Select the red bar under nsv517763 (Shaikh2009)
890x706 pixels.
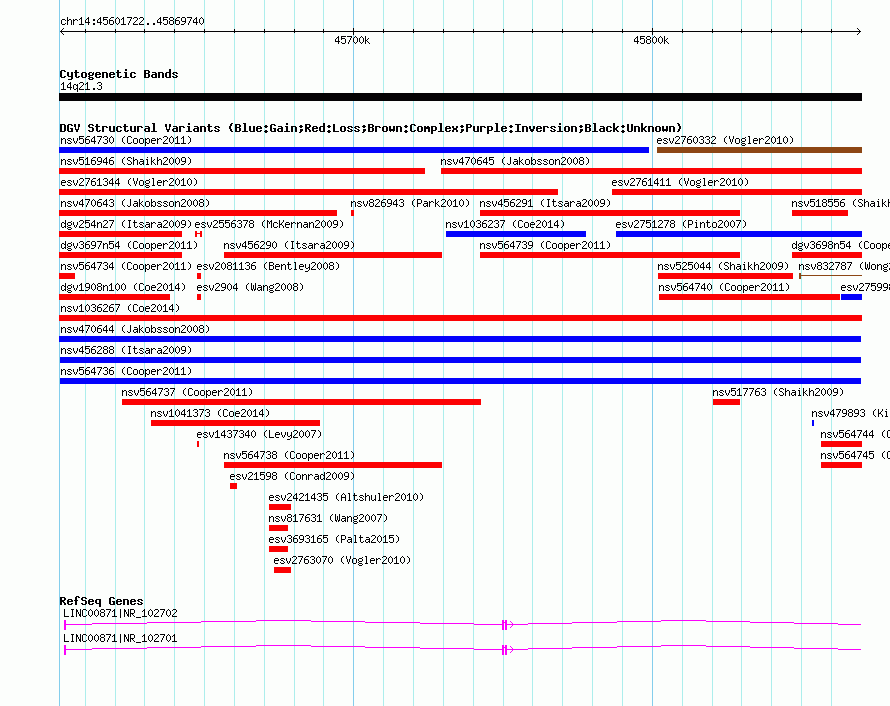pyautogui.click(x=727, y=402)
